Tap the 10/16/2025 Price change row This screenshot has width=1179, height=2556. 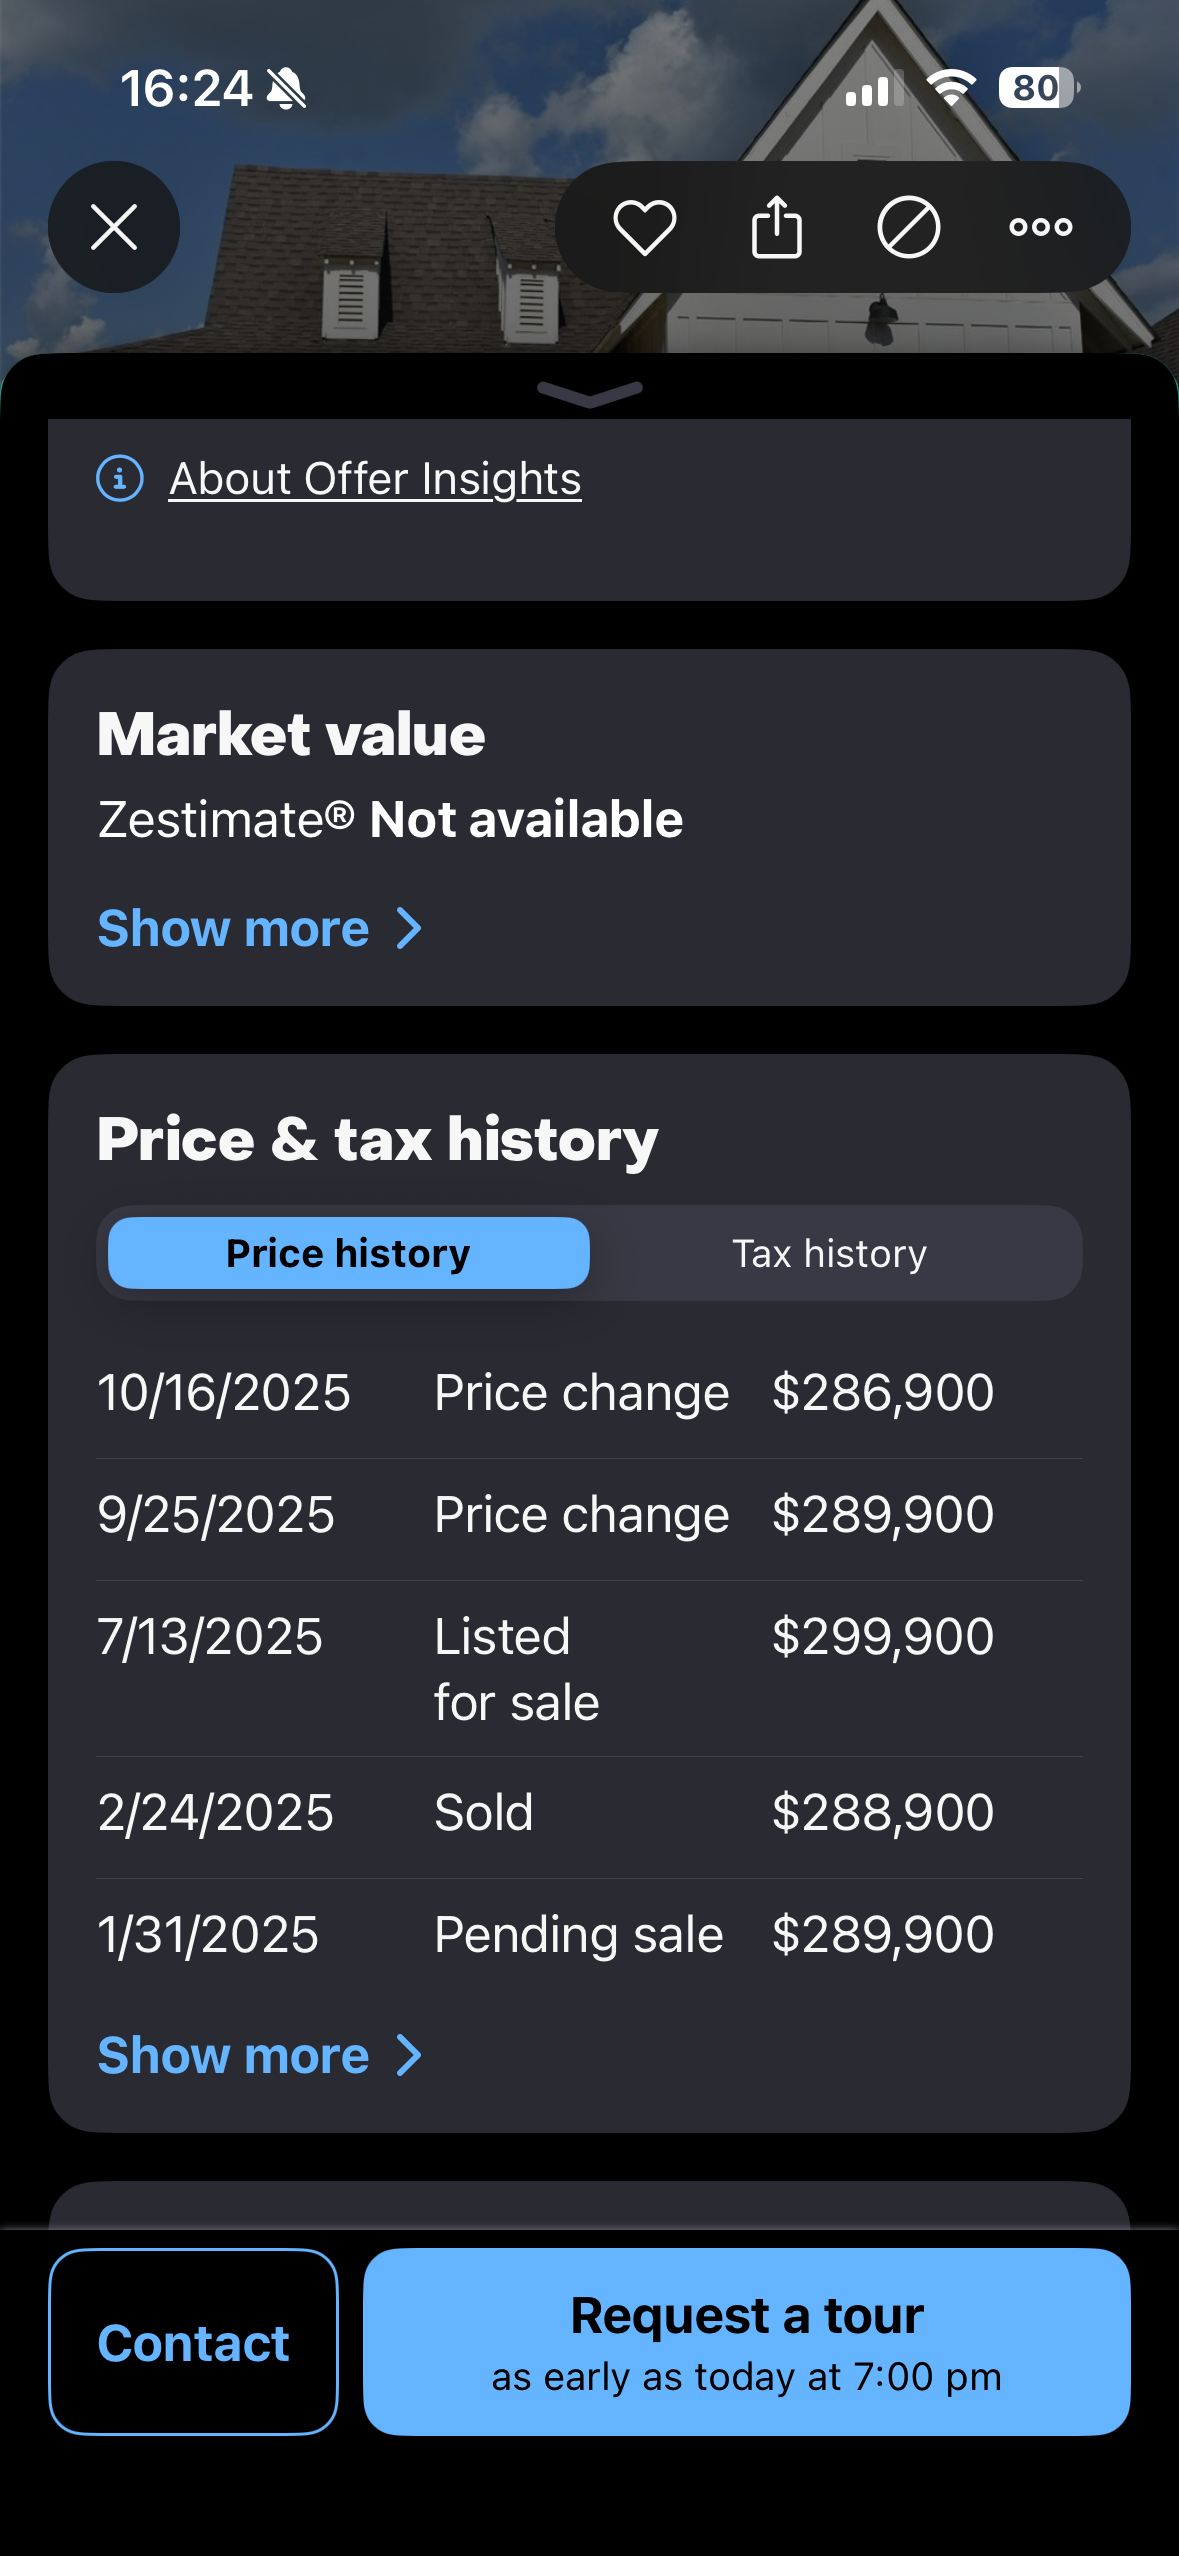[x=589, y=1393]
